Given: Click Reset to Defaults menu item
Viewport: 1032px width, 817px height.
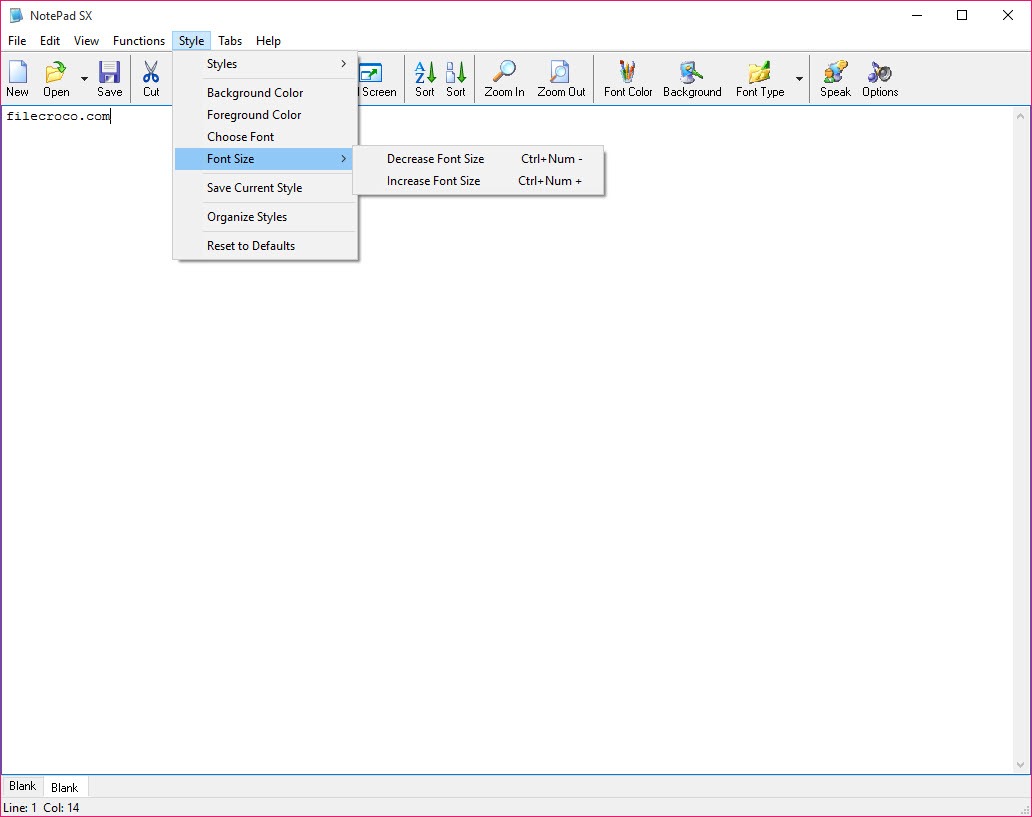Looking at the screenshot, I should click(x=251, y=246).
